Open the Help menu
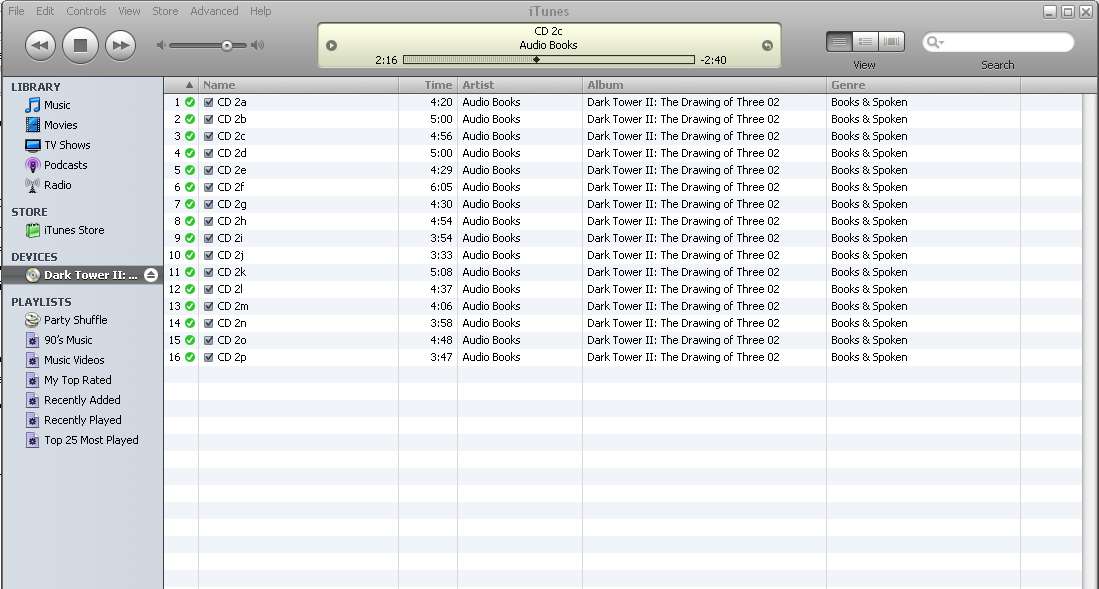The image size is (1099, 589). [x=260, y=11]
